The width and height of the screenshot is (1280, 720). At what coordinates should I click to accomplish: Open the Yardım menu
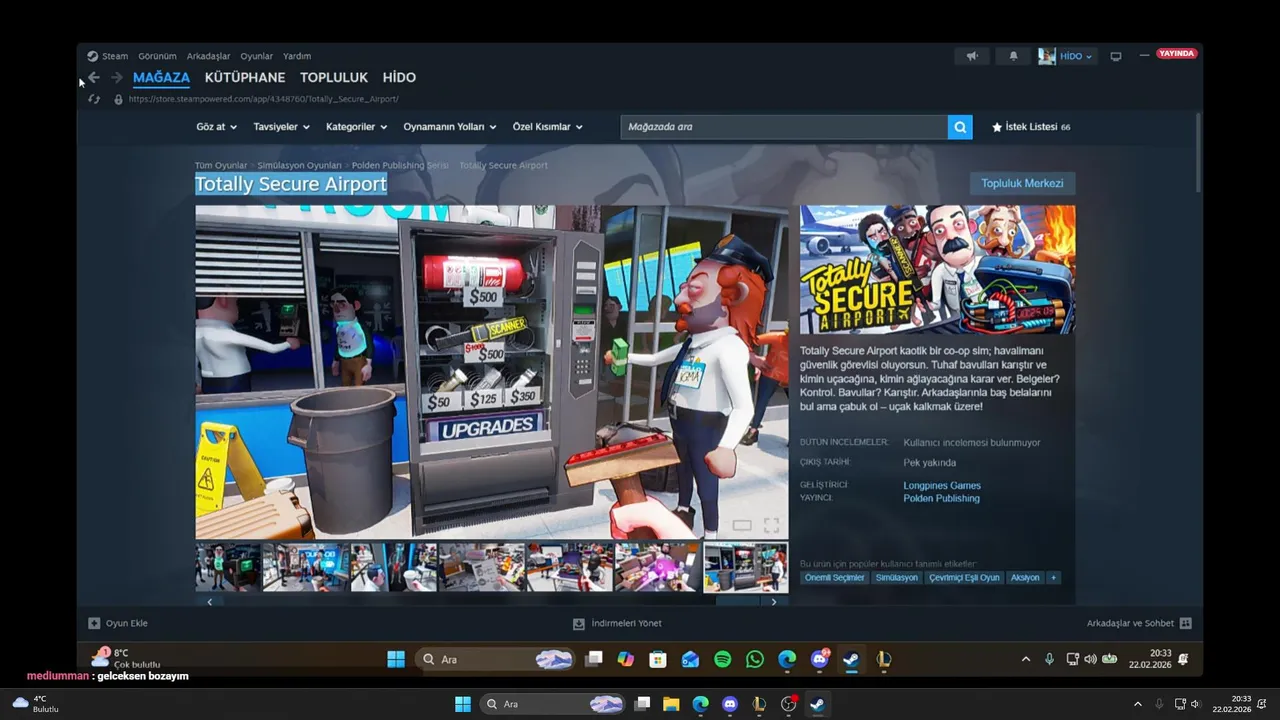click(x=297, y=56)
